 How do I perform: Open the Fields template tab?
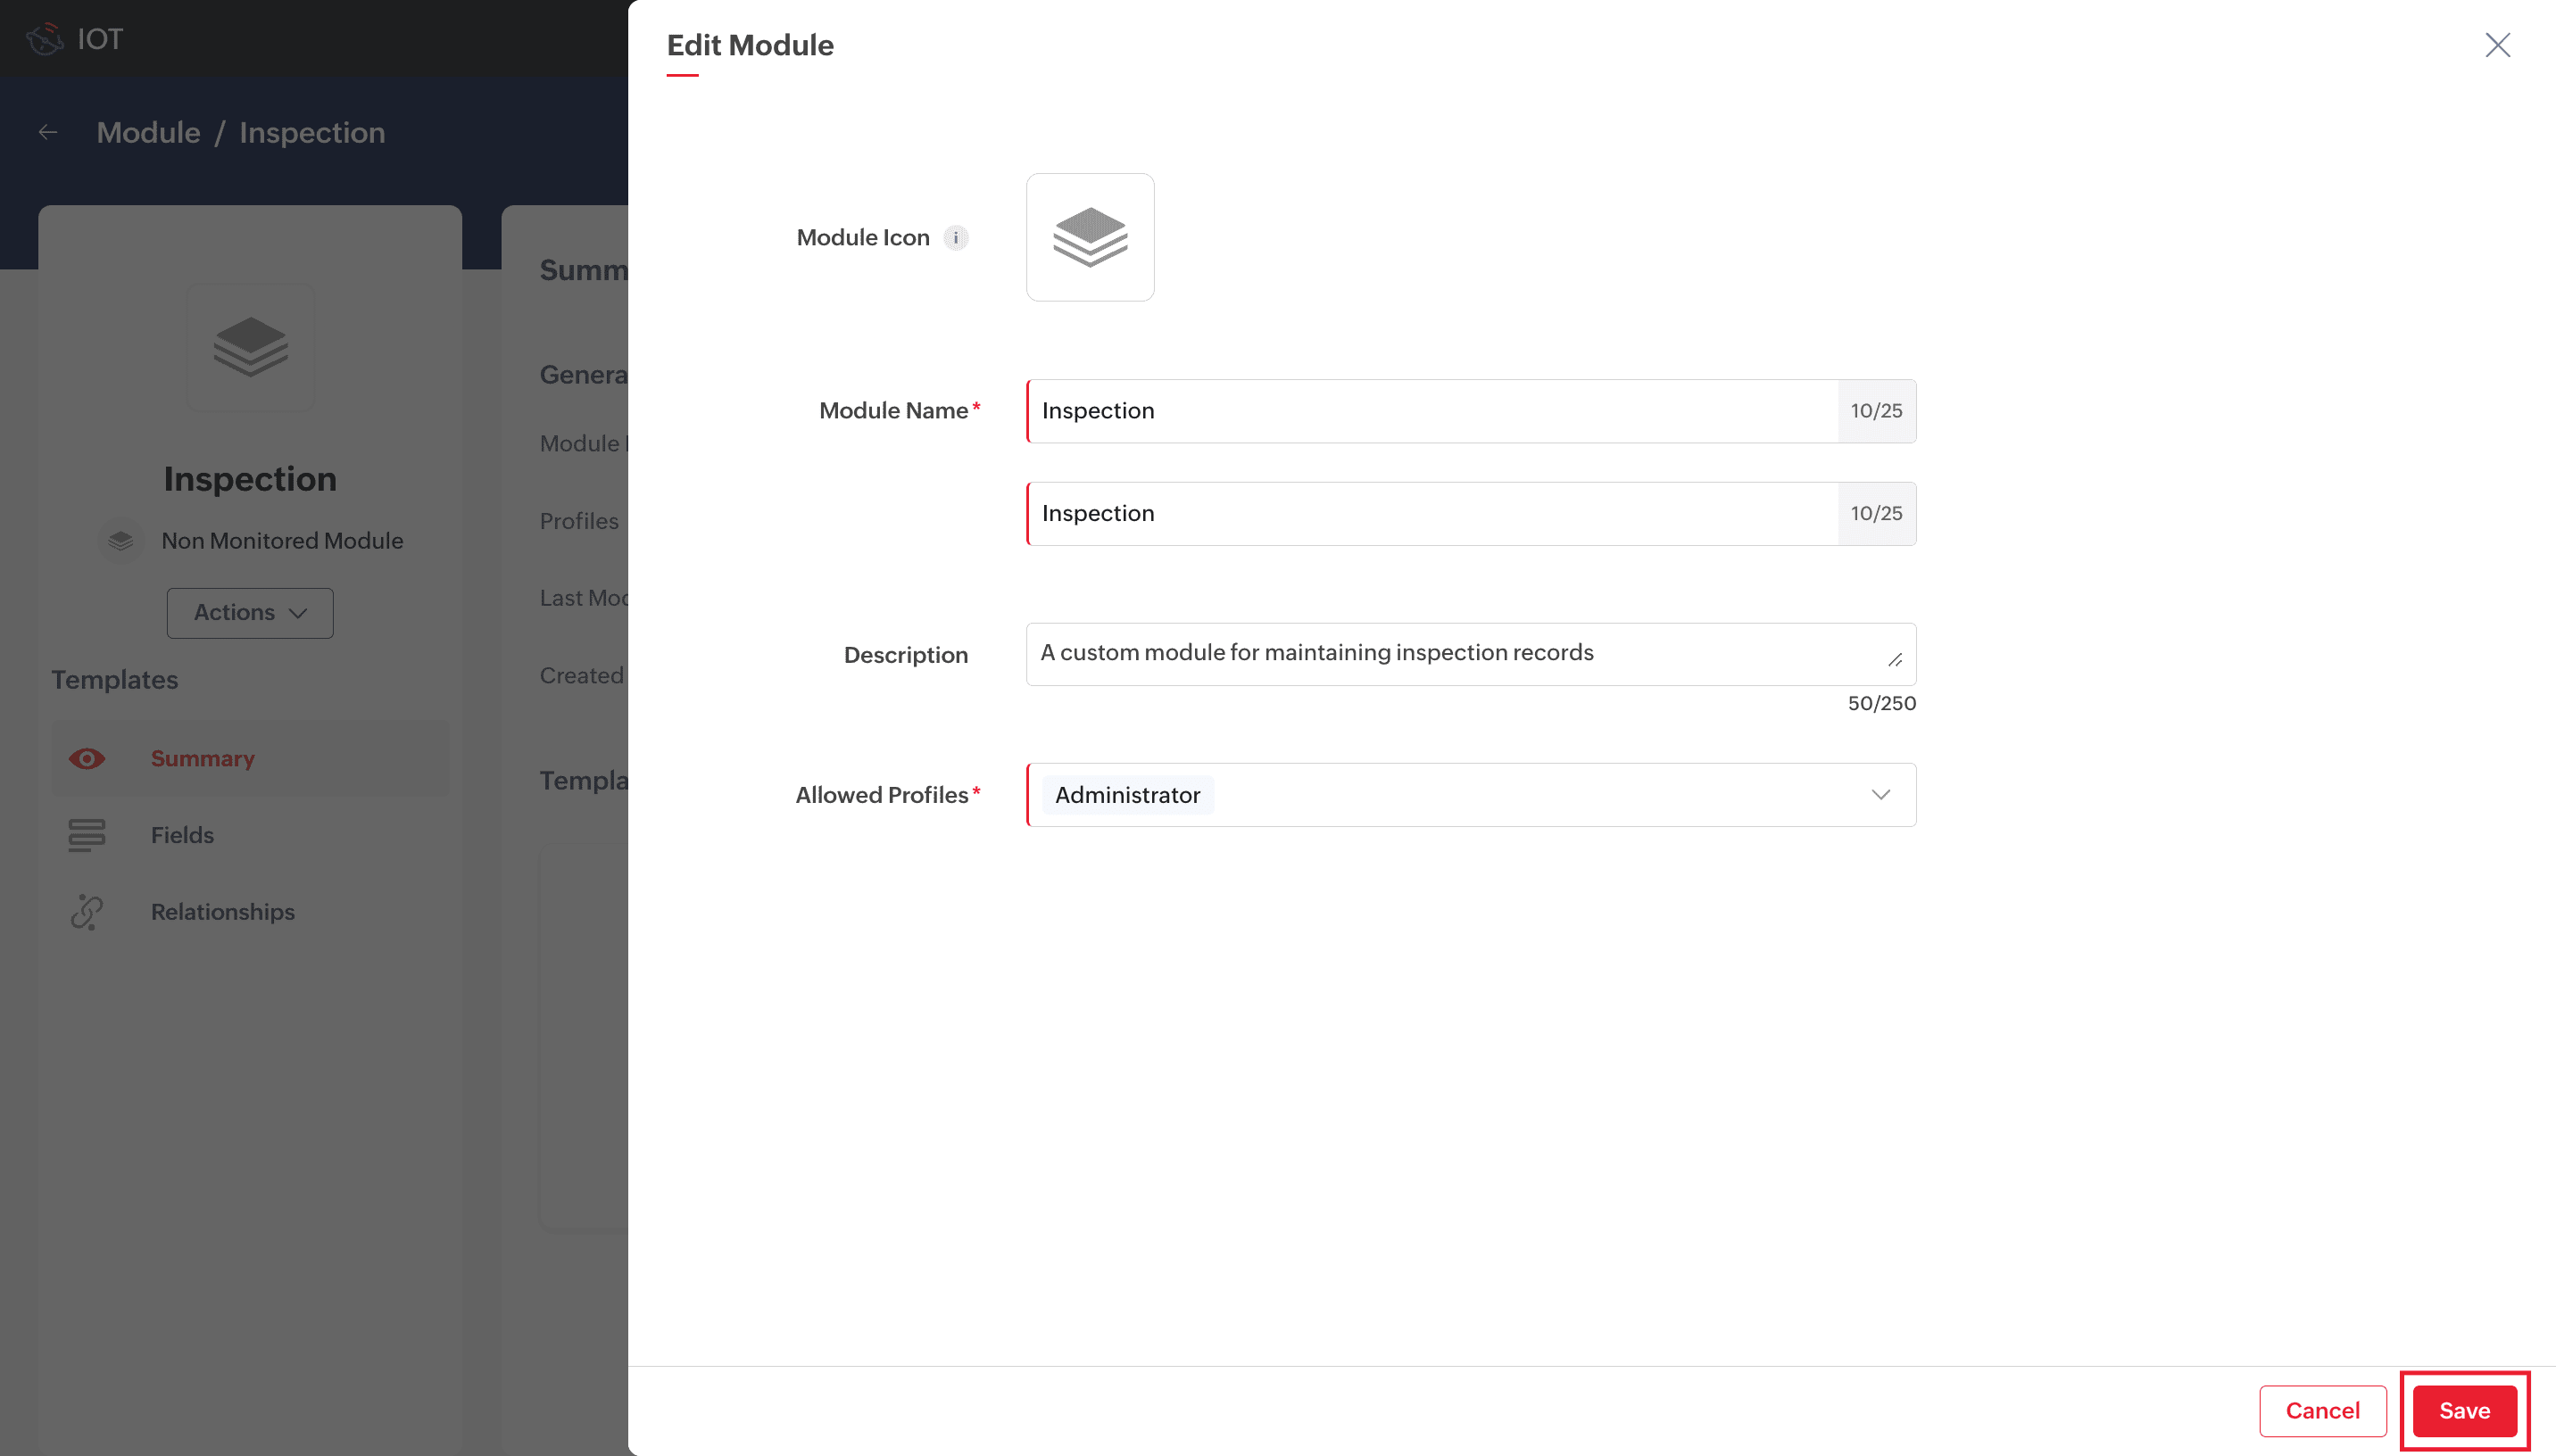tap(182, 835)
